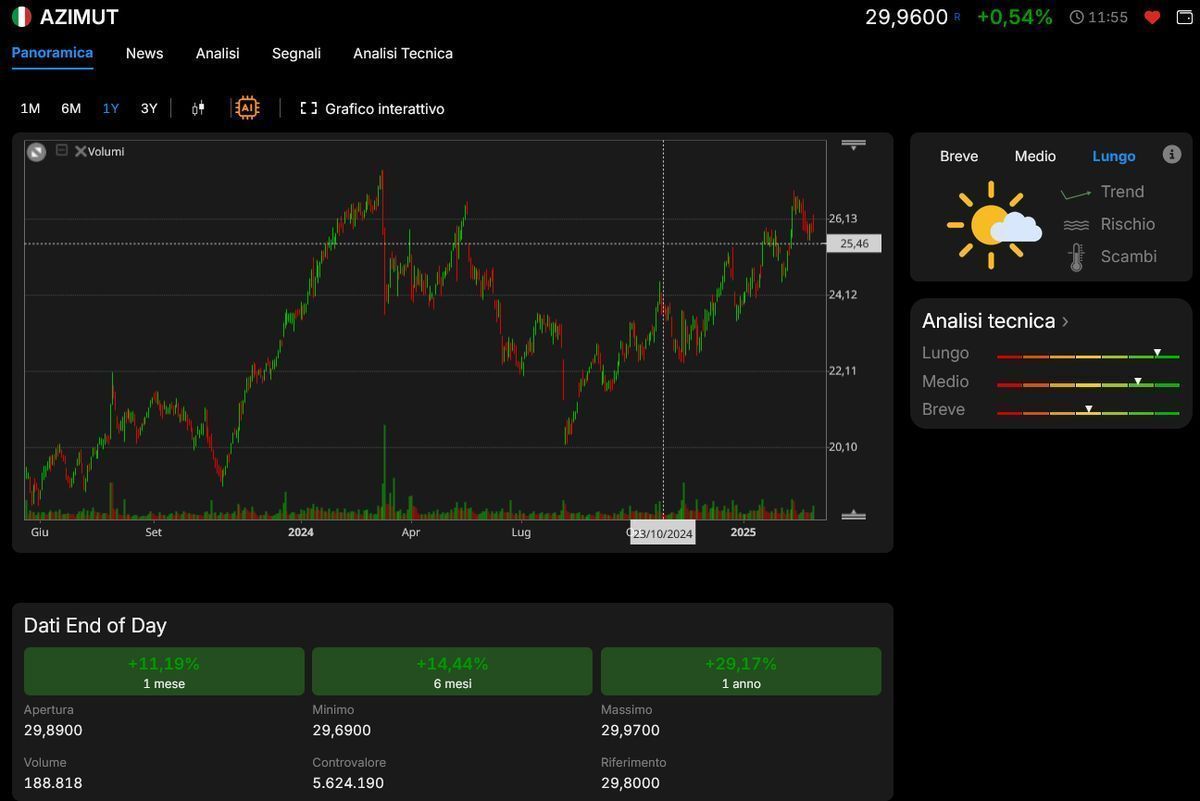Open Grafico interattivo

click(384, 108)
